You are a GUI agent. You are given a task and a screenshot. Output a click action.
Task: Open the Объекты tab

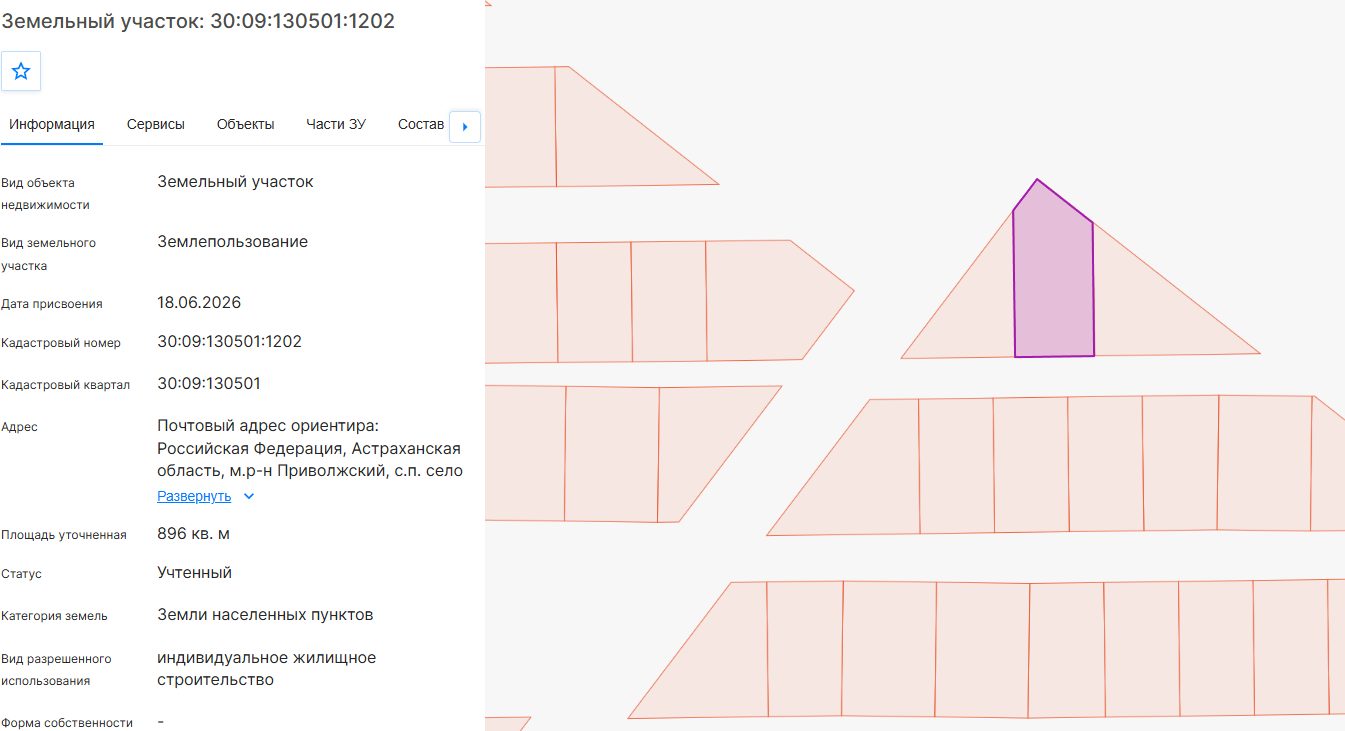tap(246, 124)
